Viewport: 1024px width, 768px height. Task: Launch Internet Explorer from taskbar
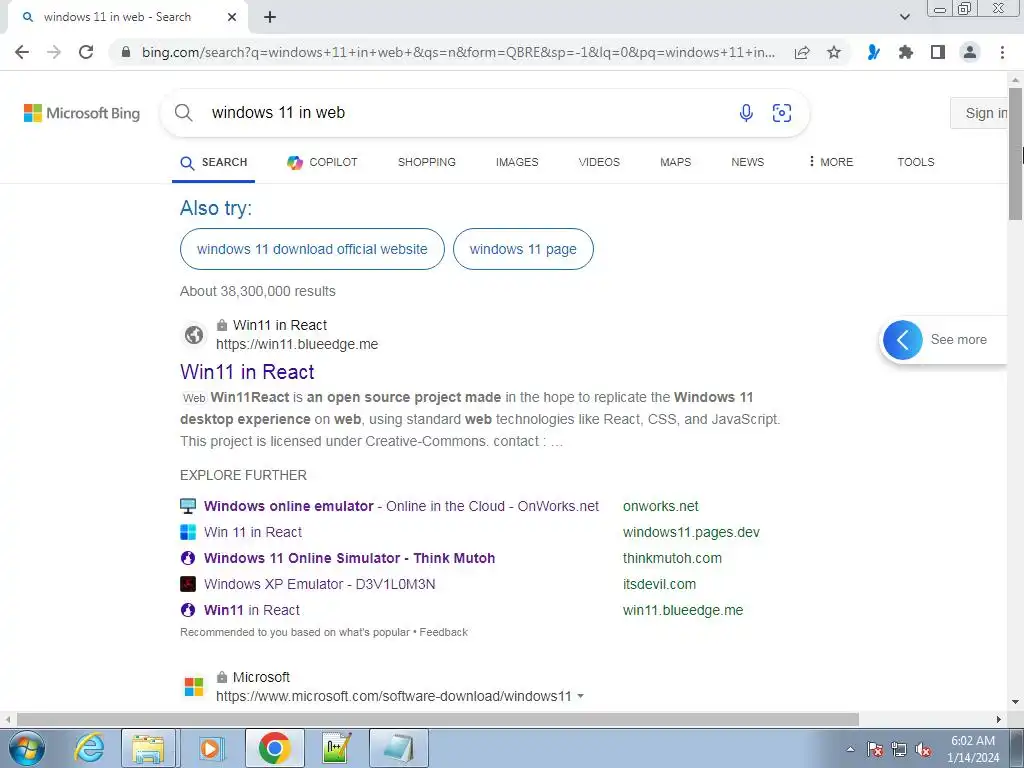pyautogui.click(x=89, y=748)
